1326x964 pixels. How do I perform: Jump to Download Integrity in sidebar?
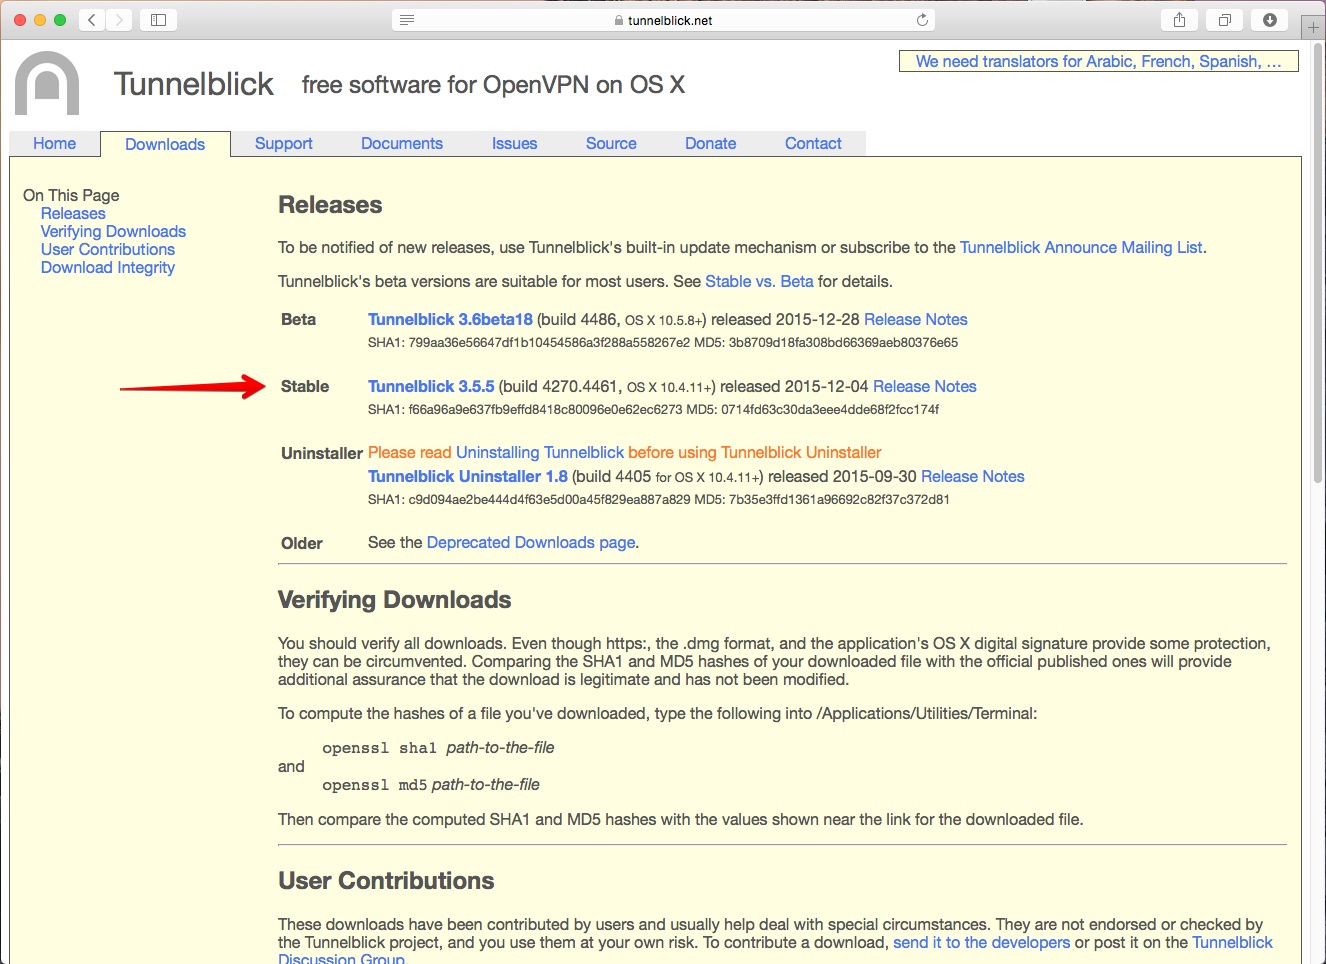click(108, 268)
